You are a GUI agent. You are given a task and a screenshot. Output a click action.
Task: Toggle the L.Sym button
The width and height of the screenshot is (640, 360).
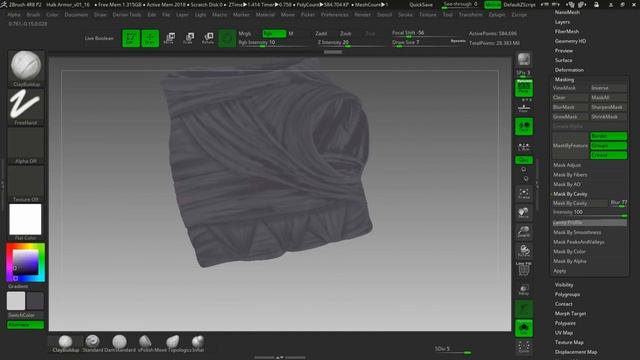[x=524, y=147]
